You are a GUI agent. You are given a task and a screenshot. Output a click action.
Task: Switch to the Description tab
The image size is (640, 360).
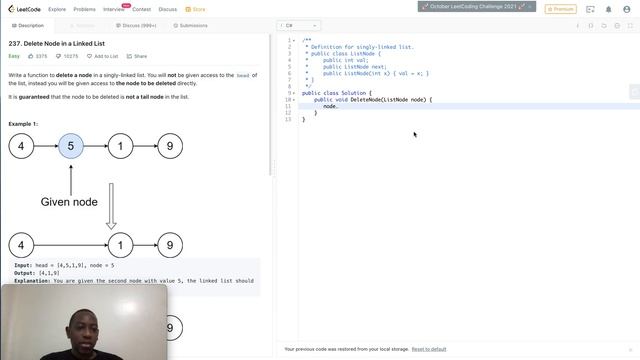28,25
